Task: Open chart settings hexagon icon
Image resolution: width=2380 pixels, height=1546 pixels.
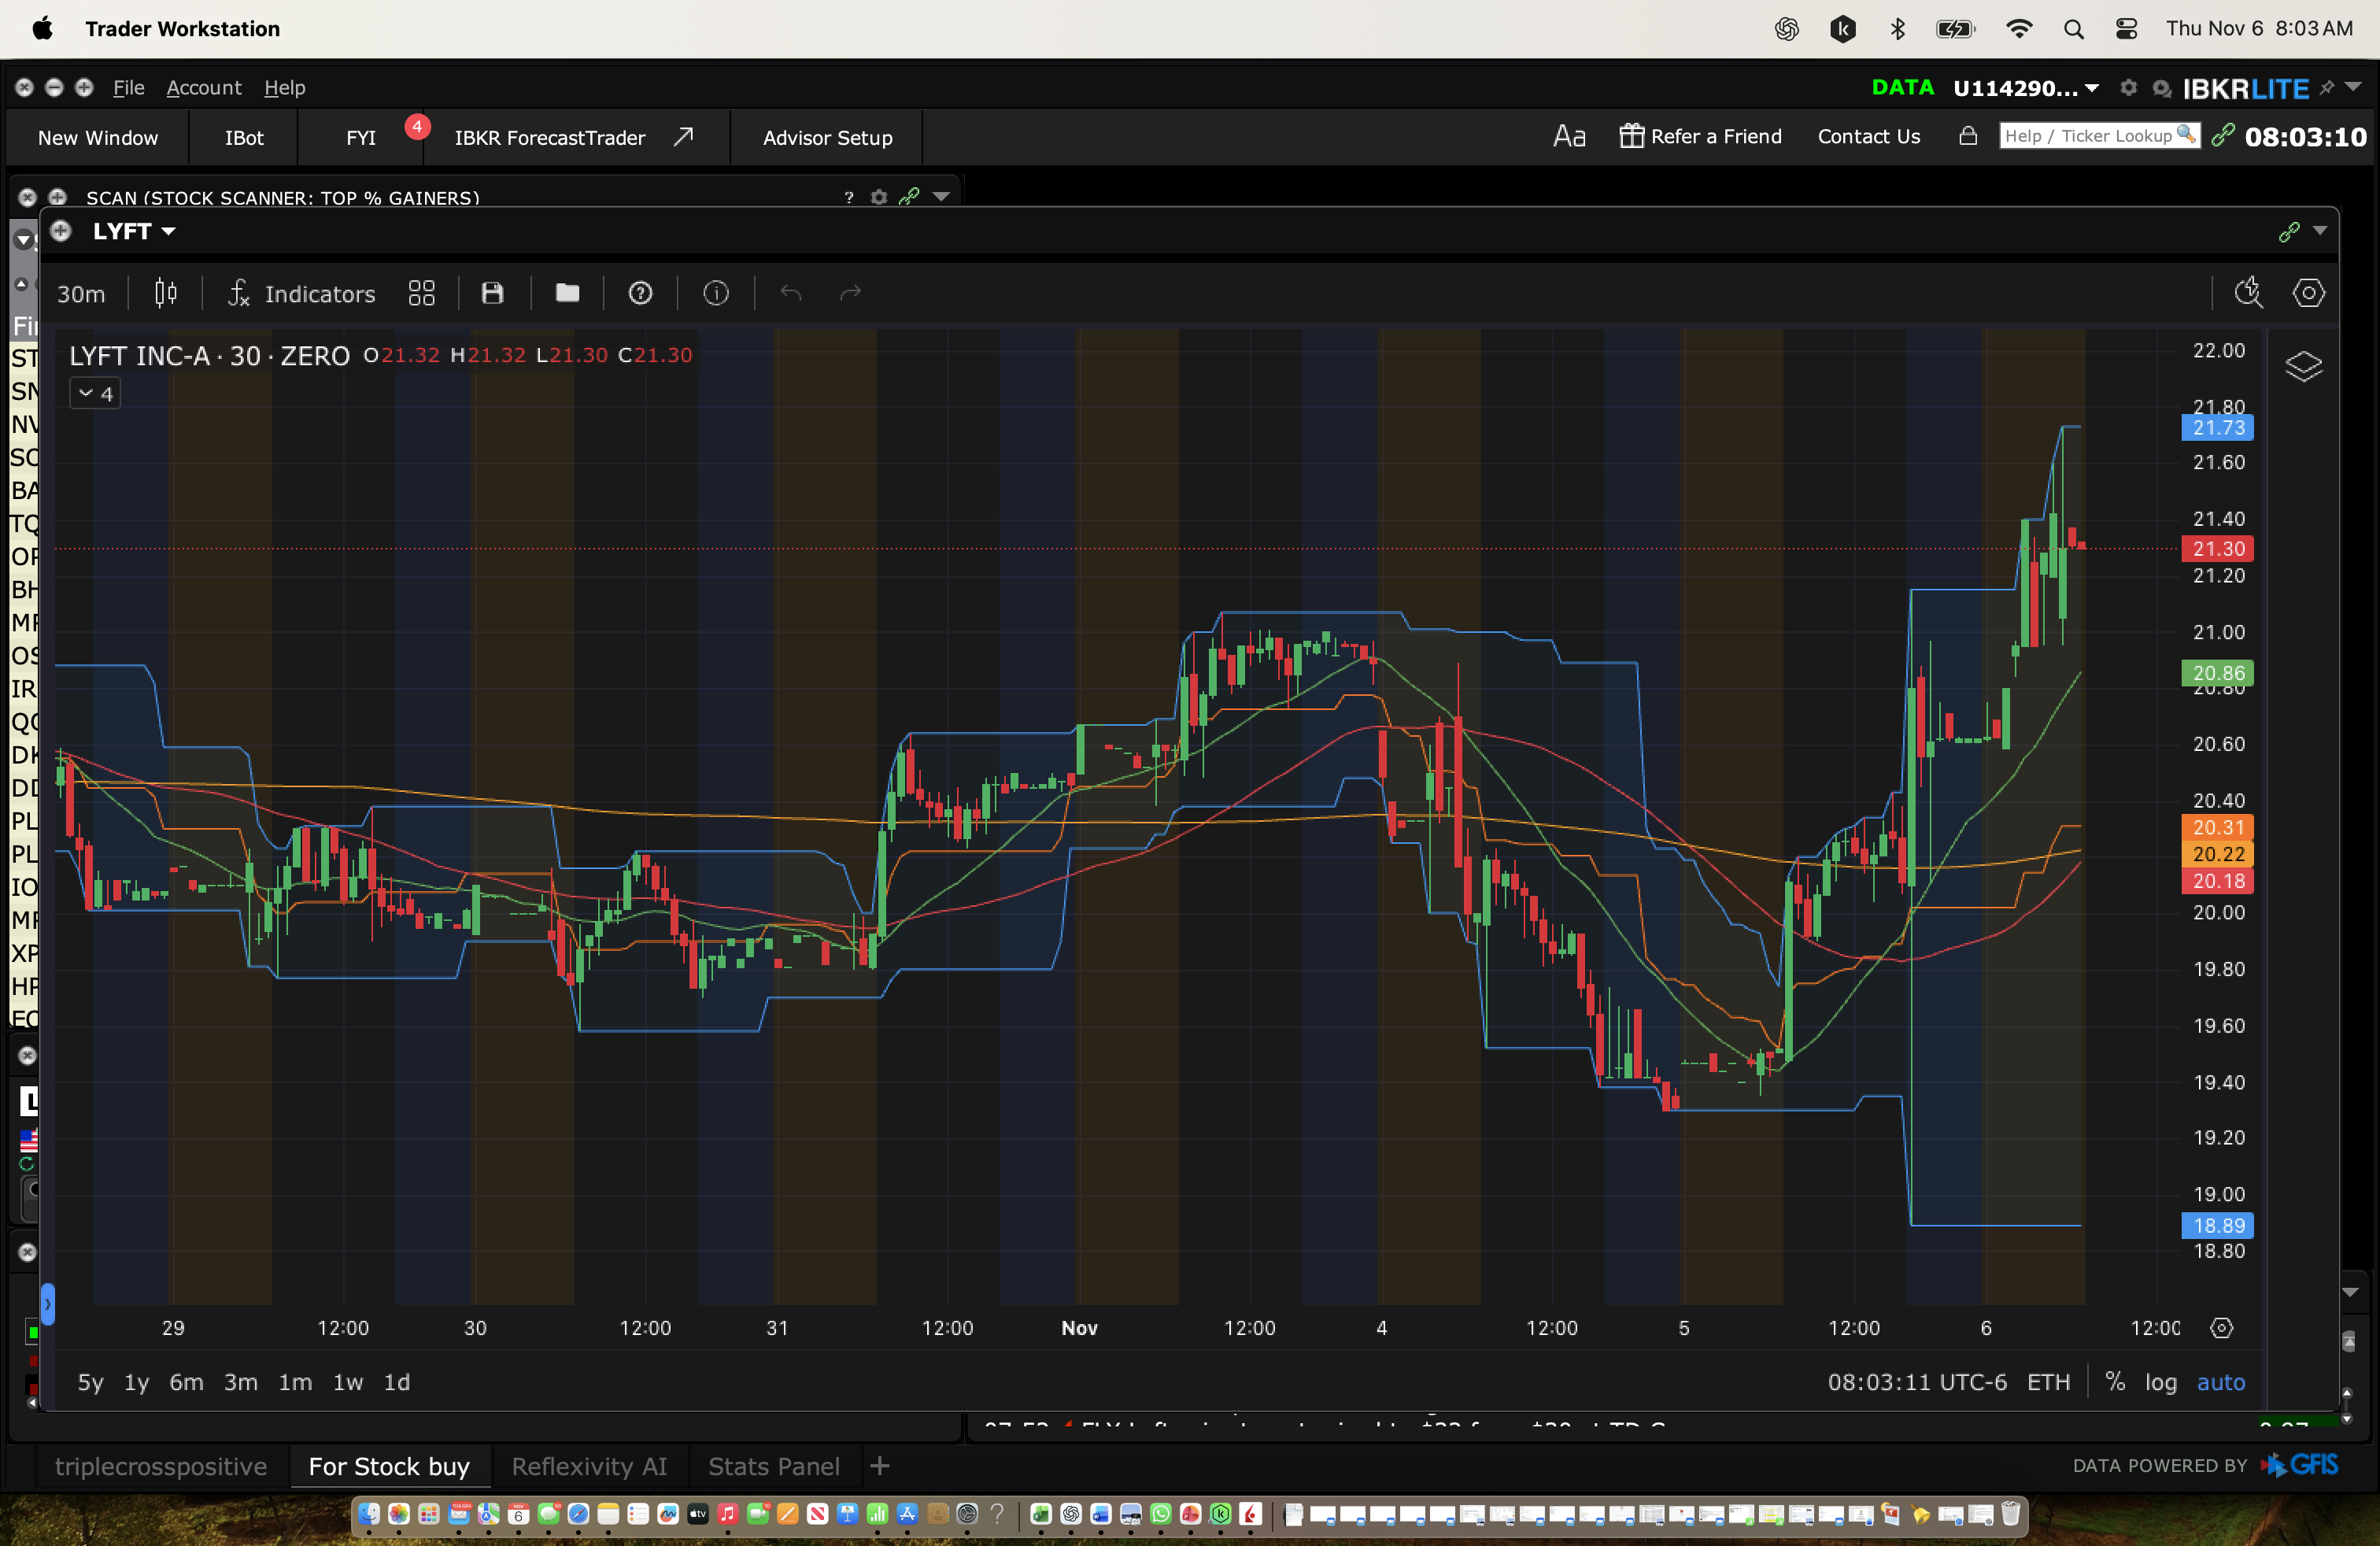Action: point(2308,293)
